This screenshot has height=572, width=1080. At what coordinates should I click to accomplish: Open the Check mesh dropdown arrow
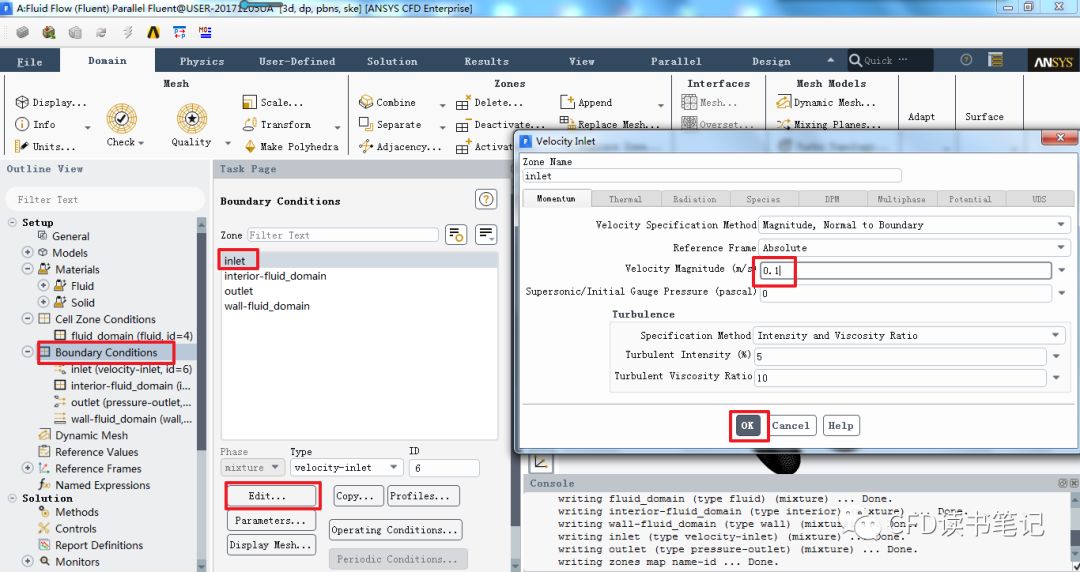point(141,143)
